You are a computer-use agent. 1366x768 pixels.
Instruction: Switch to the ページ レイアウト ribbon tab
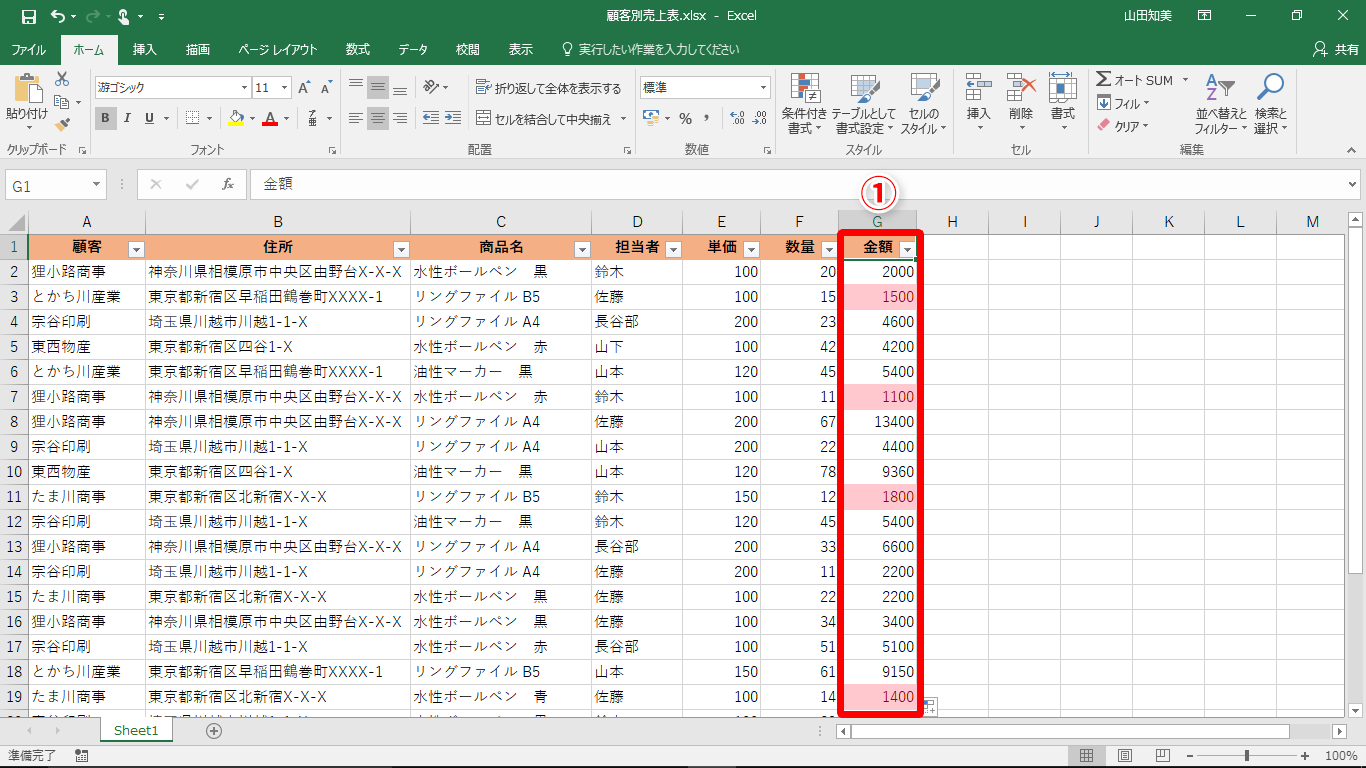click(x=277, y=49)
